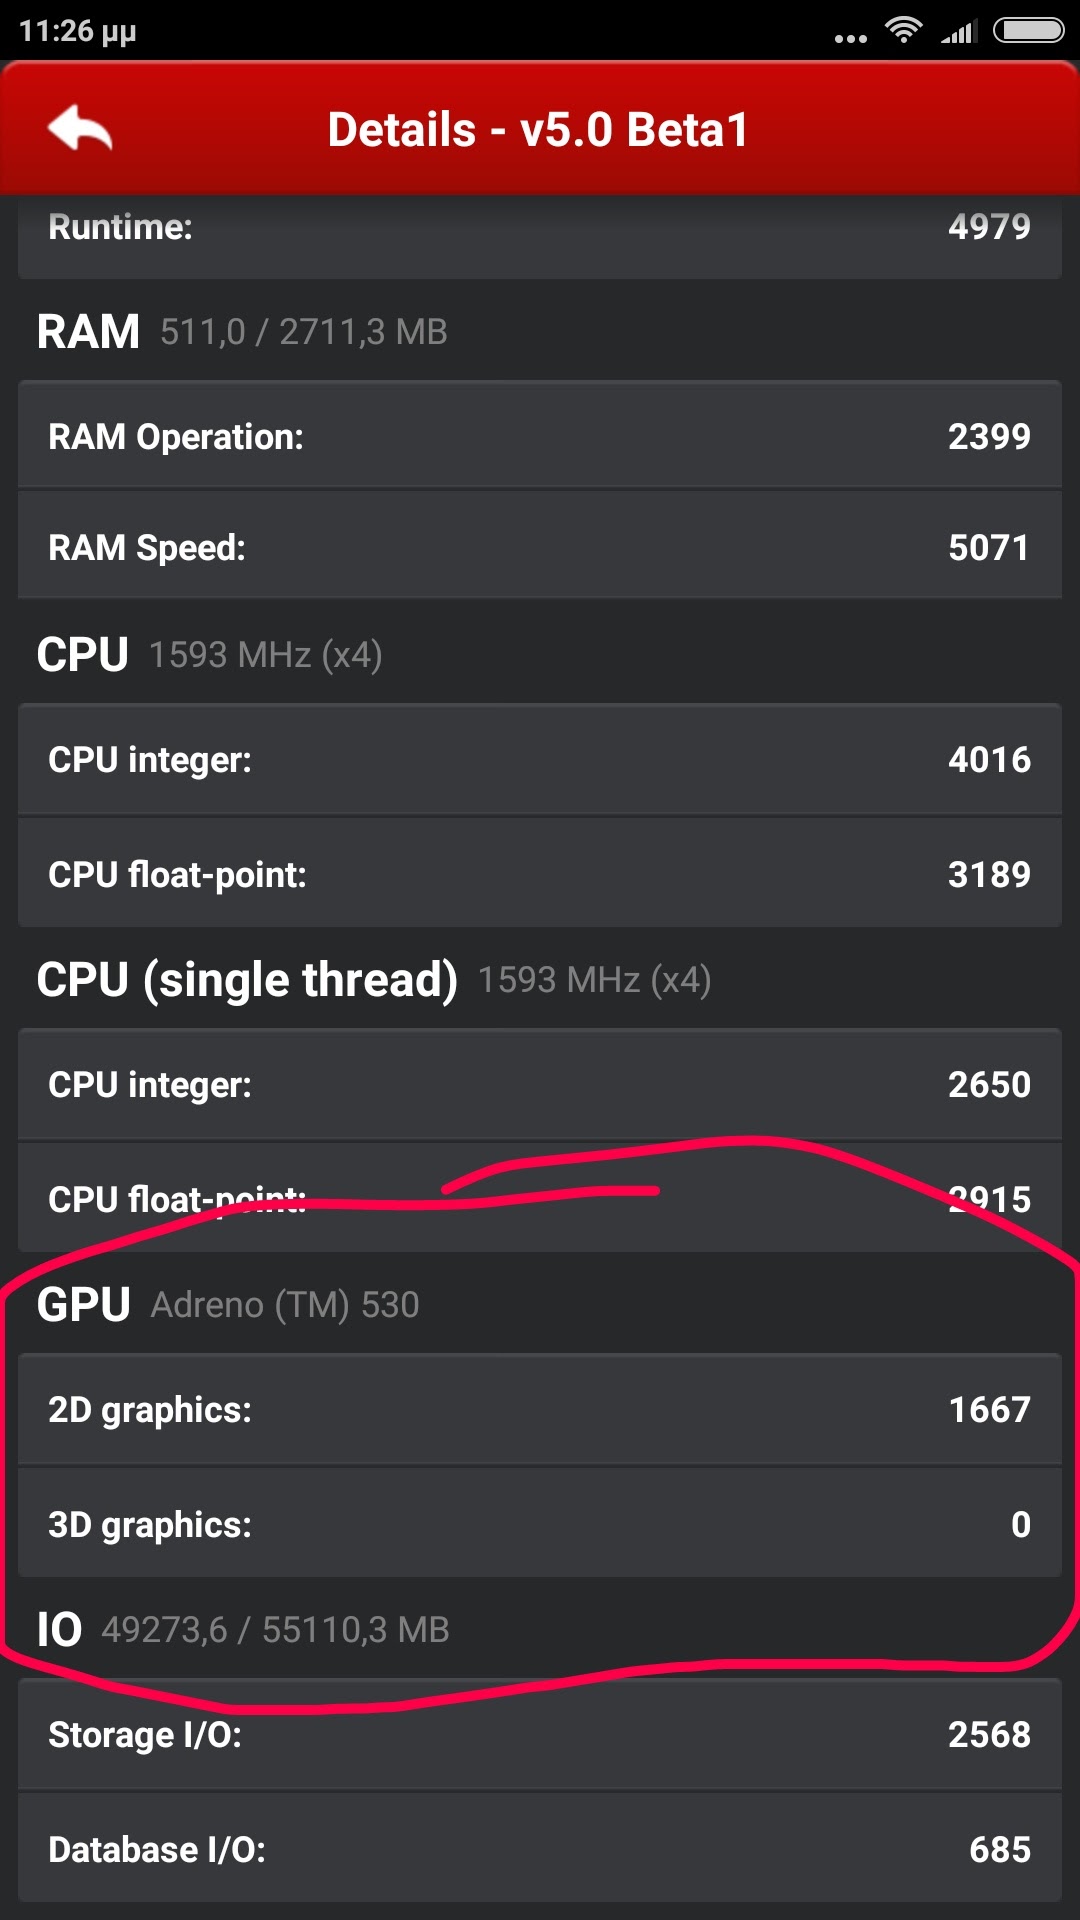1080x1920 pixels.
Task: Select the Runtime score row
Action: point(540,228)
